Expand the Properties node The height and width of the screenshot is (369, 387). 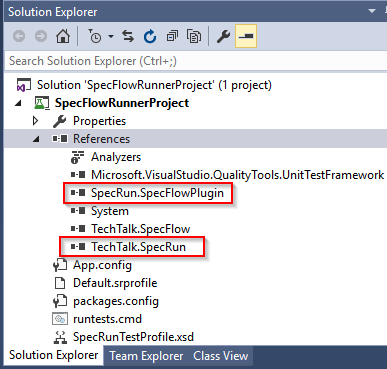tap(35, 121)
